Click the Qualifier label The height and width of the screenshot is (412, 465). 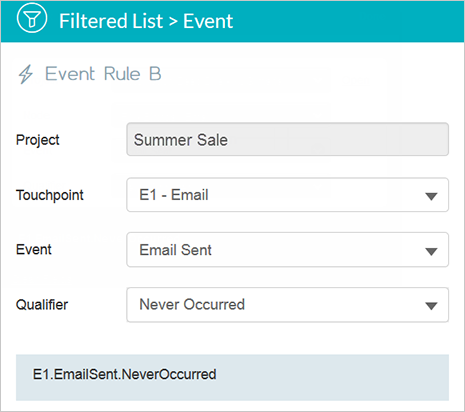click(42, 305)
